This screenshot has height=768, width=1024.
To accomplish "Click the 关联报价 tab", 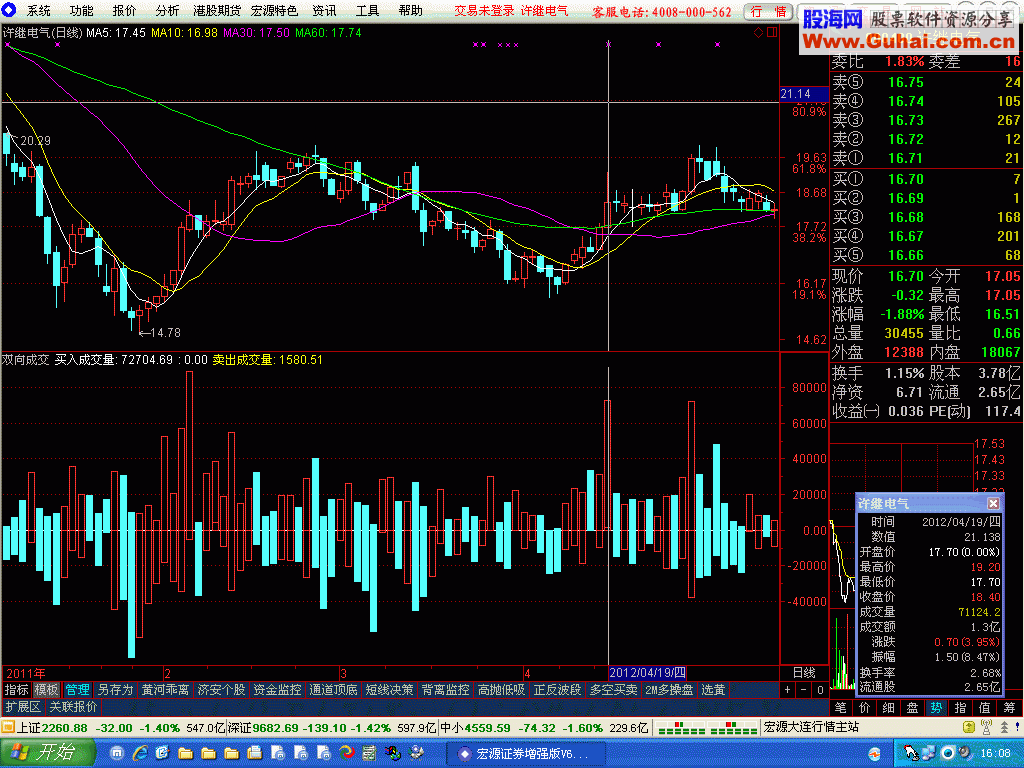I will [x=73, y=707].
